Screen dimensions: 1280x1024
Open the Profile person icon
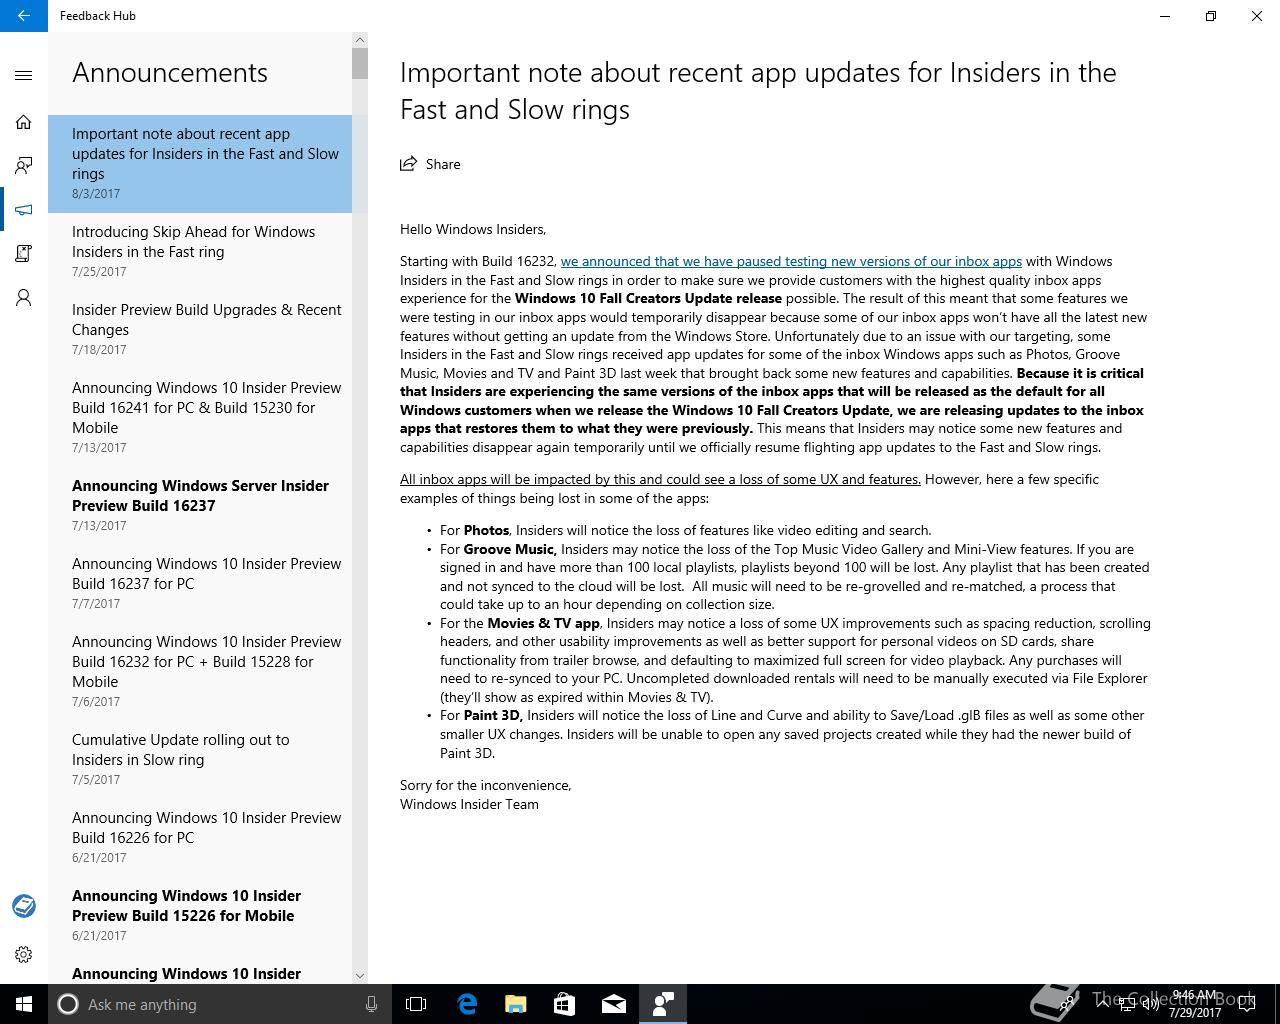point(24,298)
